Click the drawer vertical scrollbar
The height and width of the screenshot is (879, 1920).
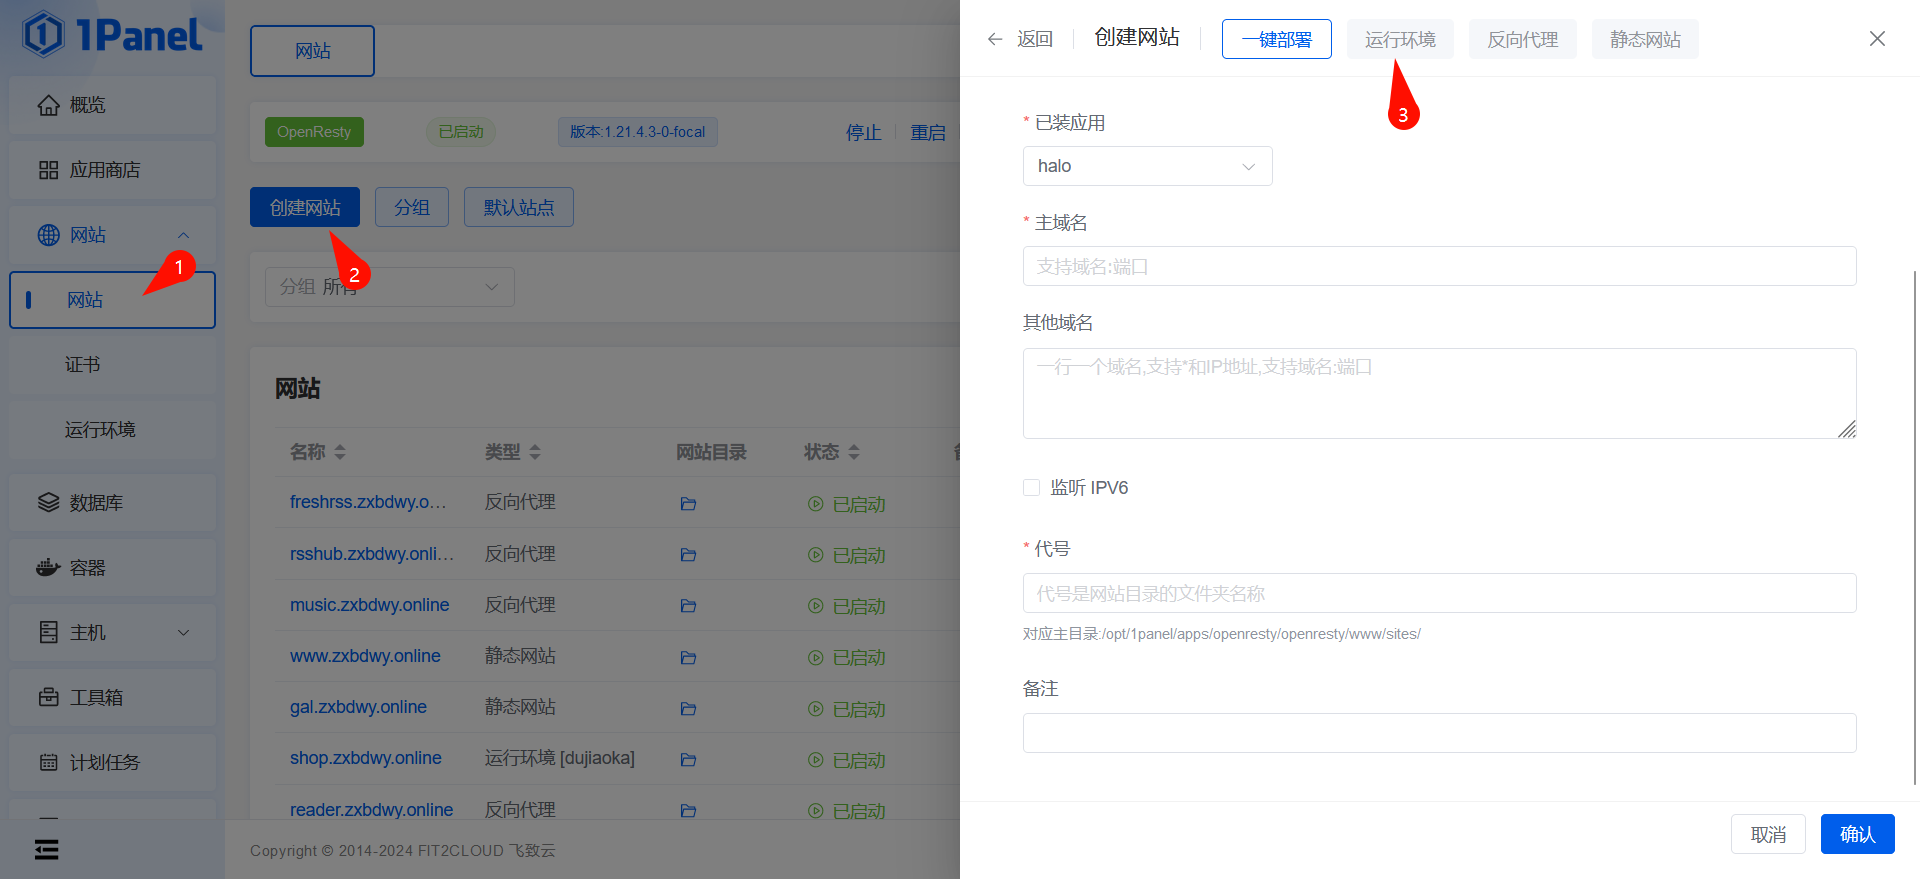pos(1915,527)
